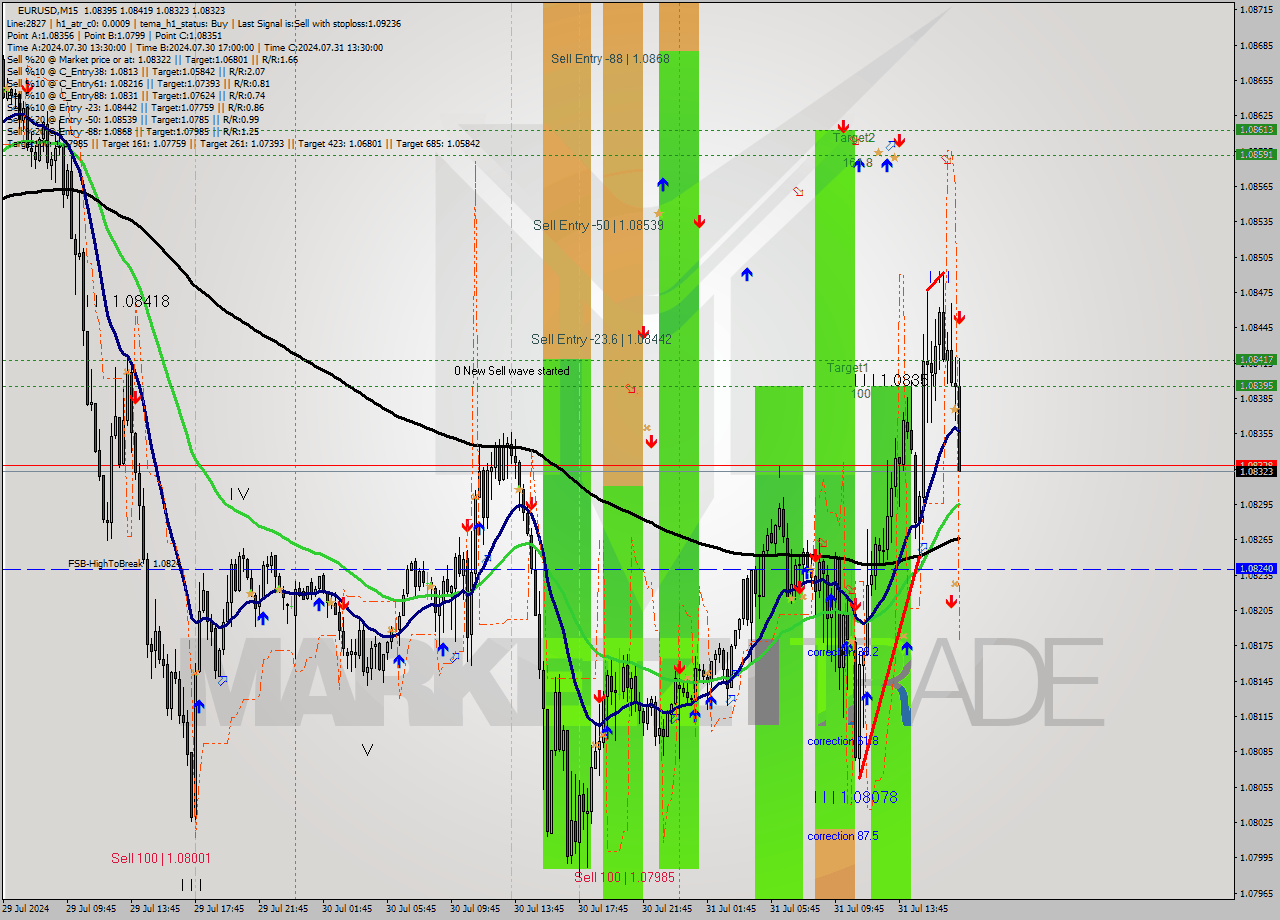
Task: Select the green 1.08395 price axis tag
Action: pos(1256,385)
